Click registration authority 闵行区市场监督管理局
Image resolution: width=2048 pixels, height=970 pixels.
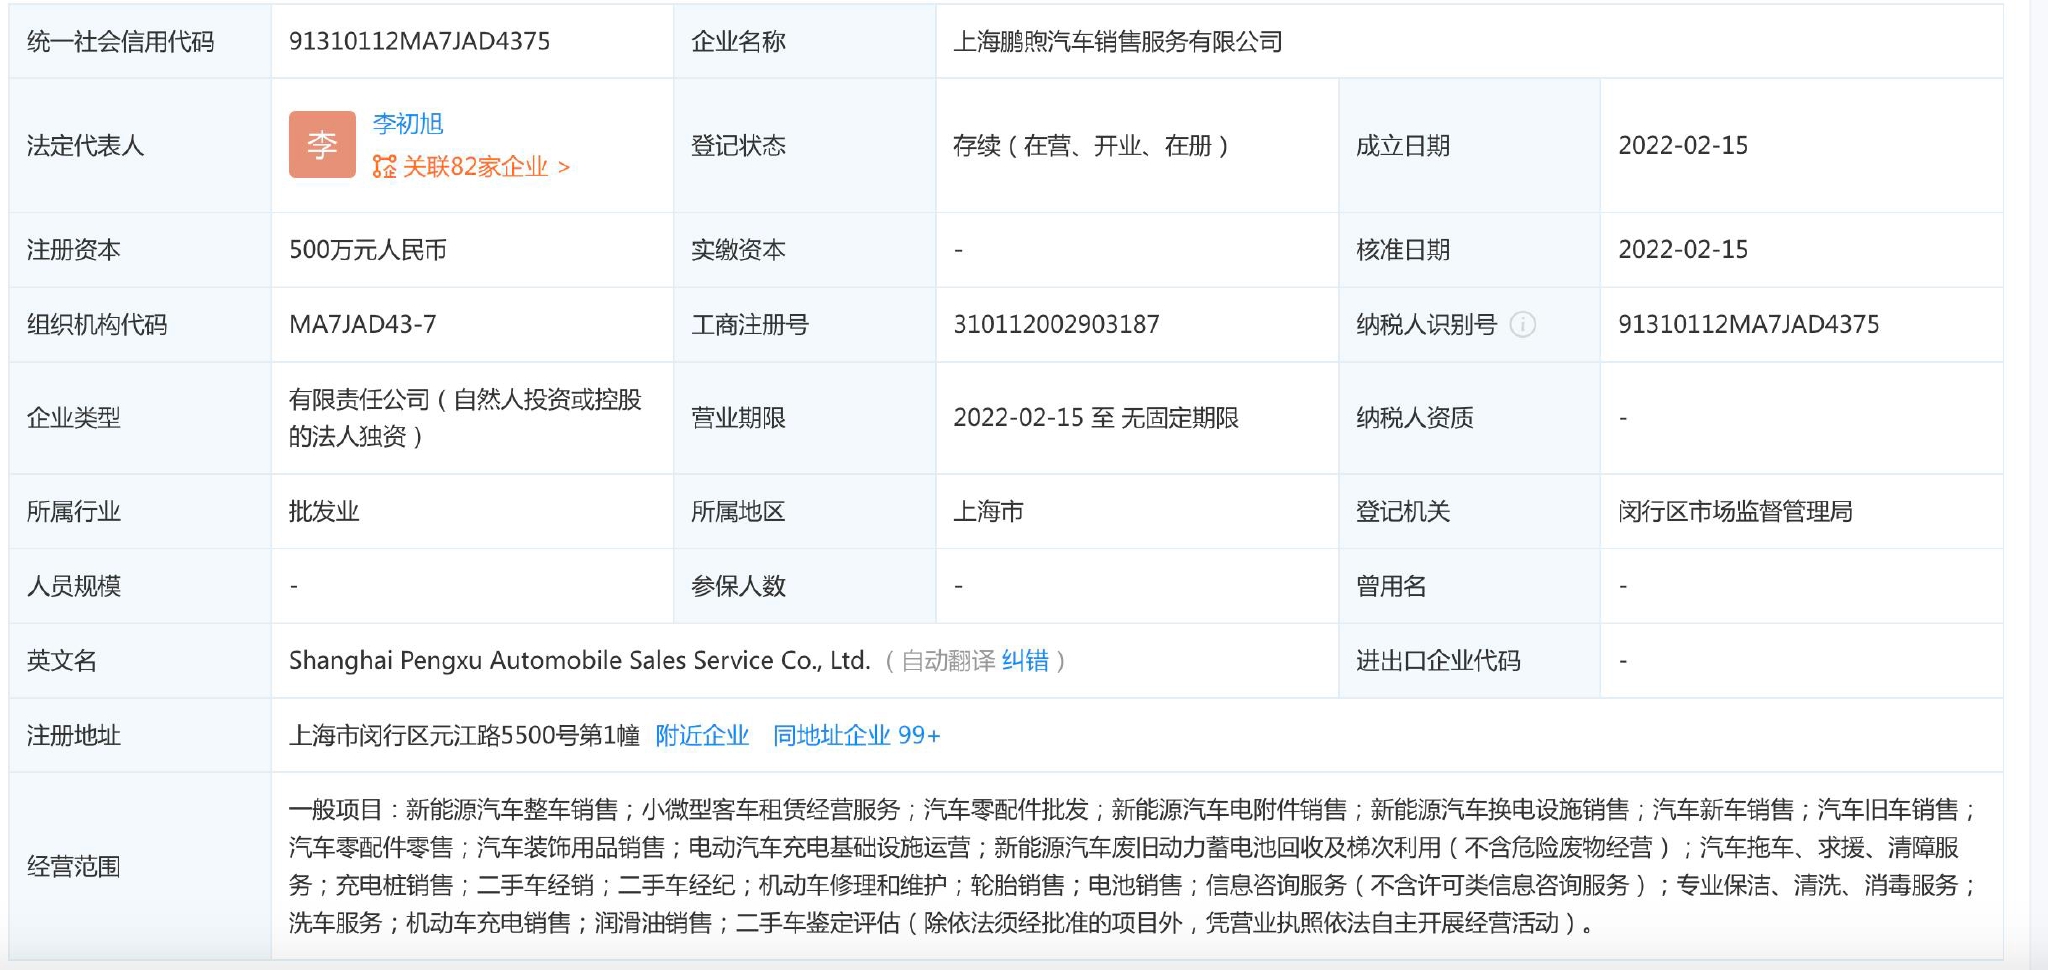(x=1735, y=512)
